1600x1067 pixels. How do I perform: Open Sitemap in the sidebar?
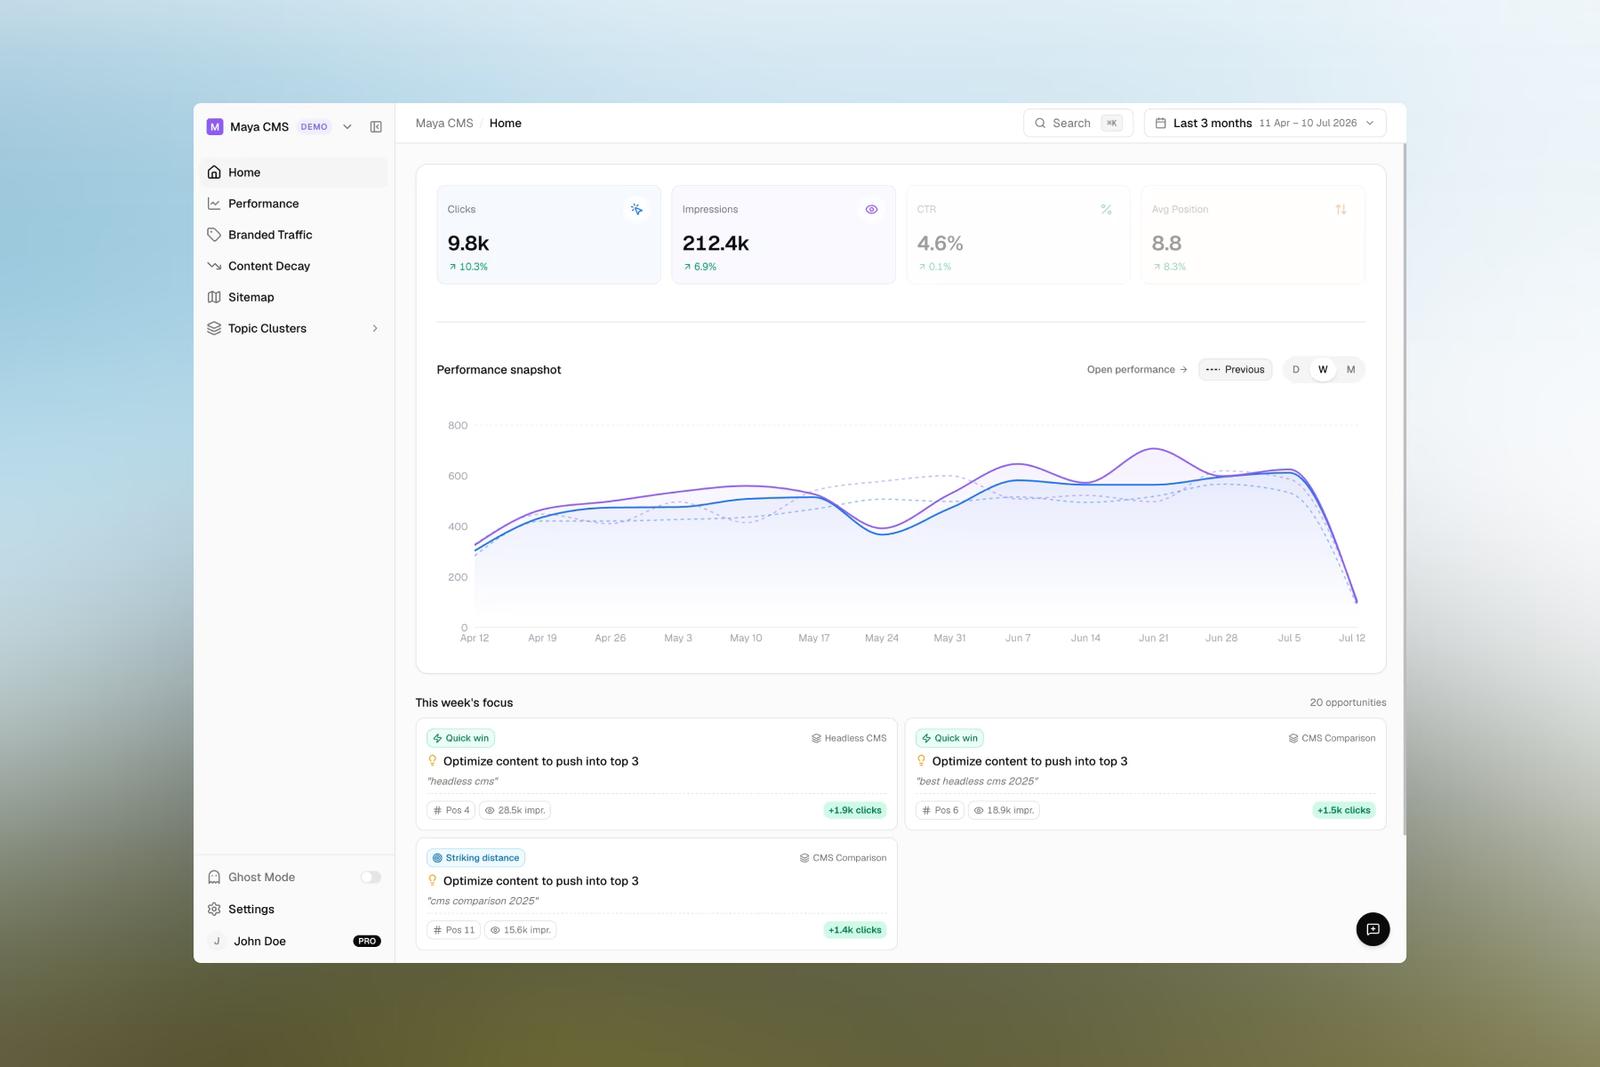[294, 297]
